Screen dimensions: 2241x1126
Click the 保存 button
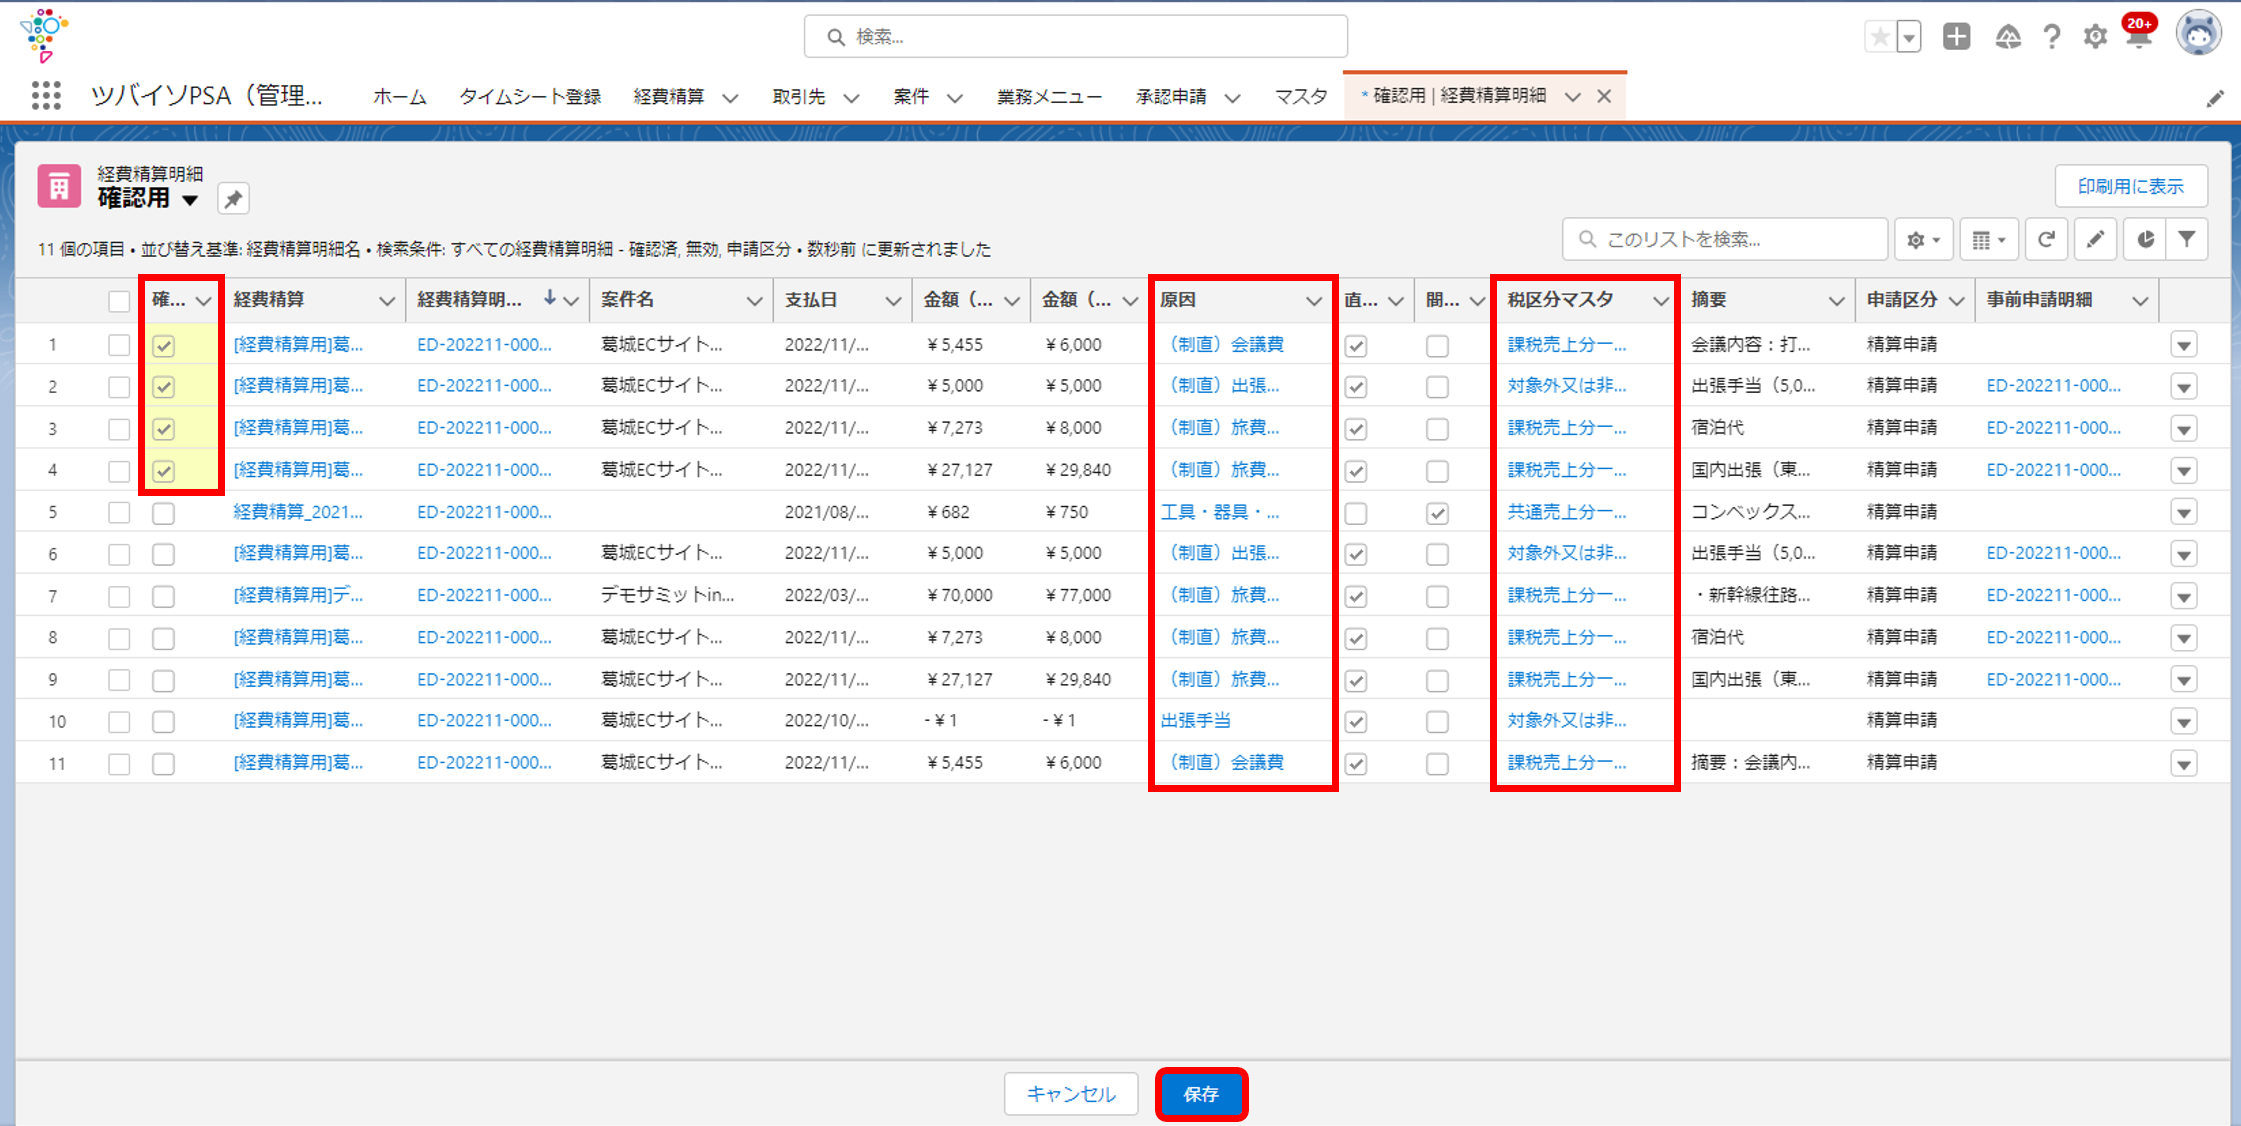point(1201,1094)
